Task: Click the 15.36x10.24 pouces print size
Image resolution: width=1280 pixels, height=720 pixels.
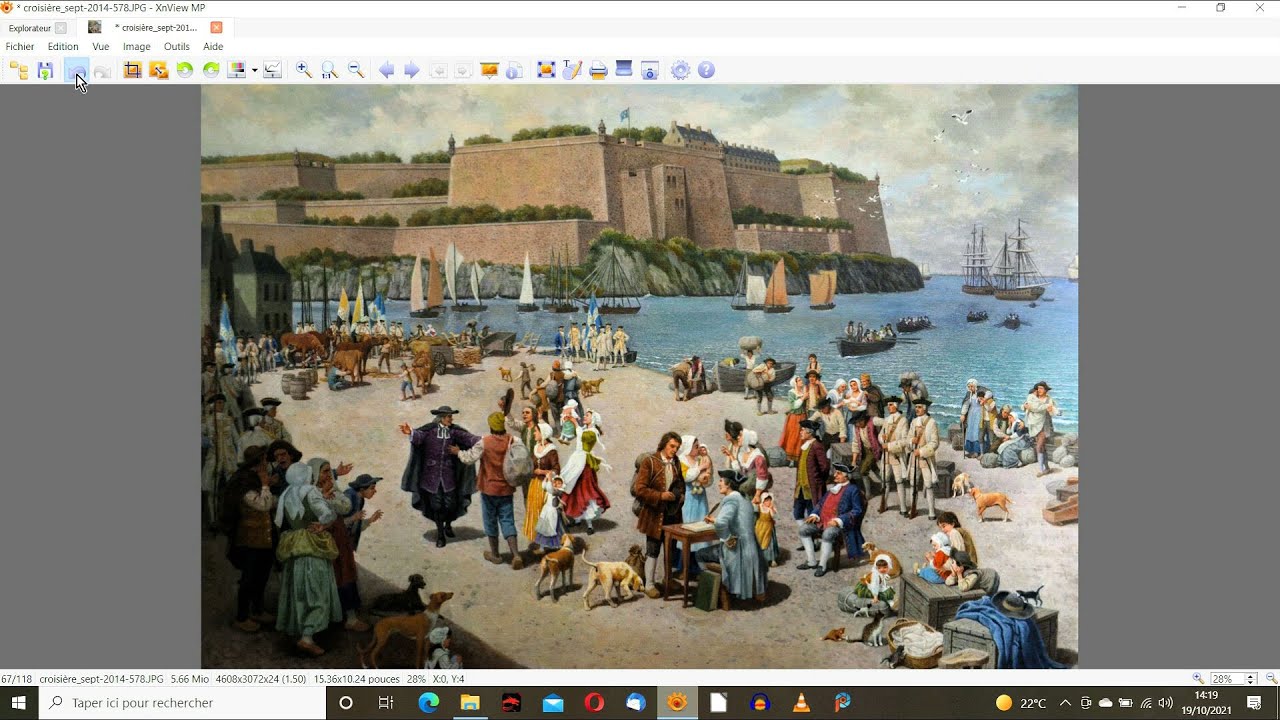Action: tap(357, 679)
